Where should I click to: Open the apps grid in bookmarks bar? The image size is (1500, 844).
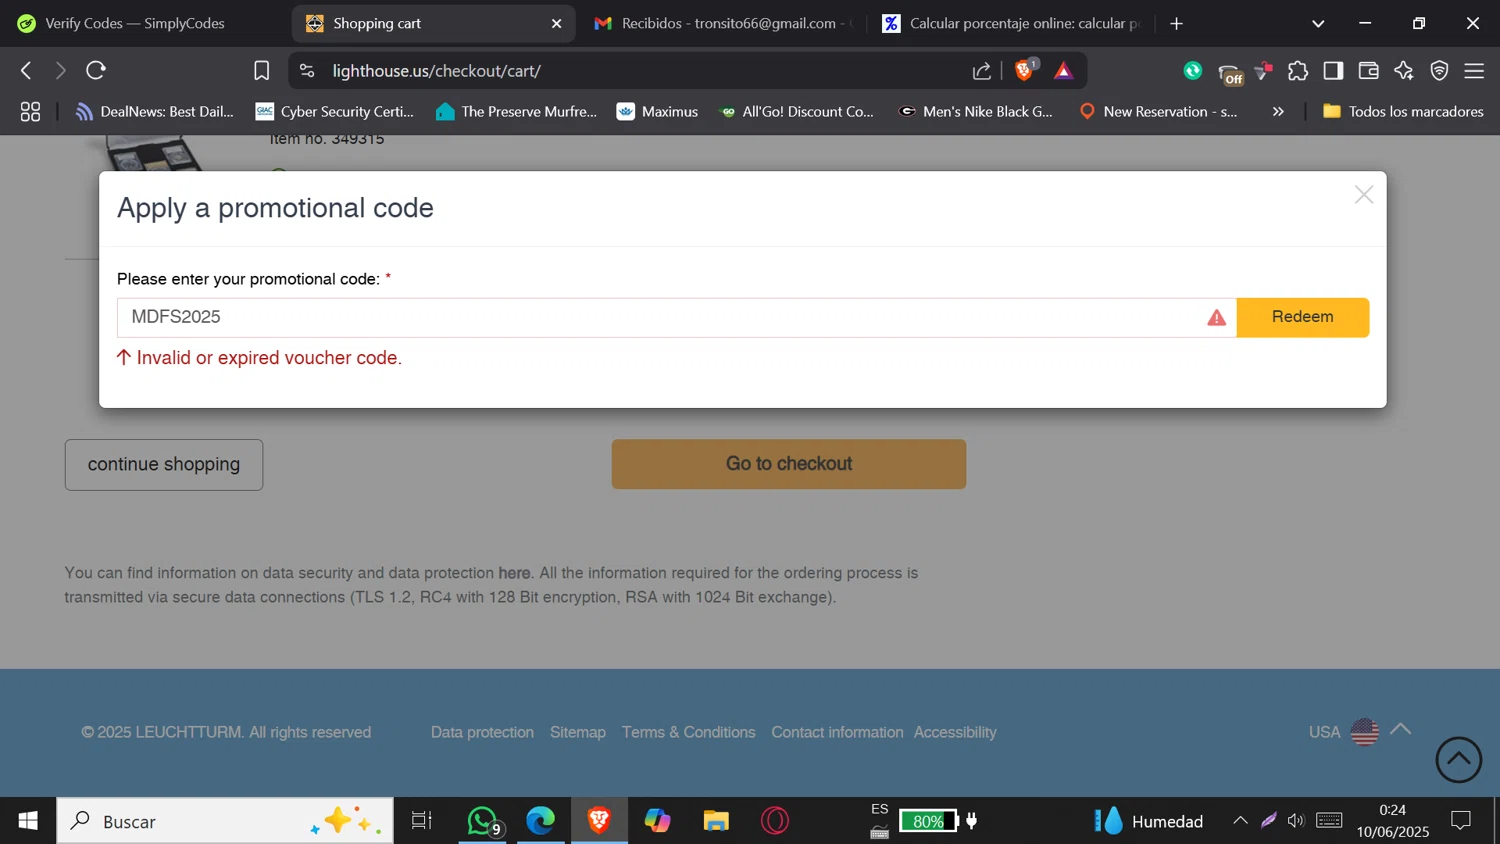coord(30,112)
